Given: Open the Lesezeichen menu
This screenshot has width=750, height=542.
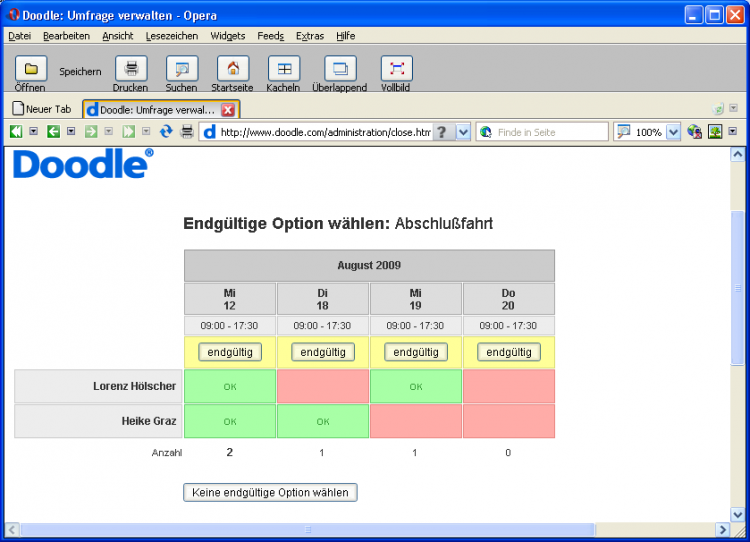Looking at the screenshot, I should (172, 36).
